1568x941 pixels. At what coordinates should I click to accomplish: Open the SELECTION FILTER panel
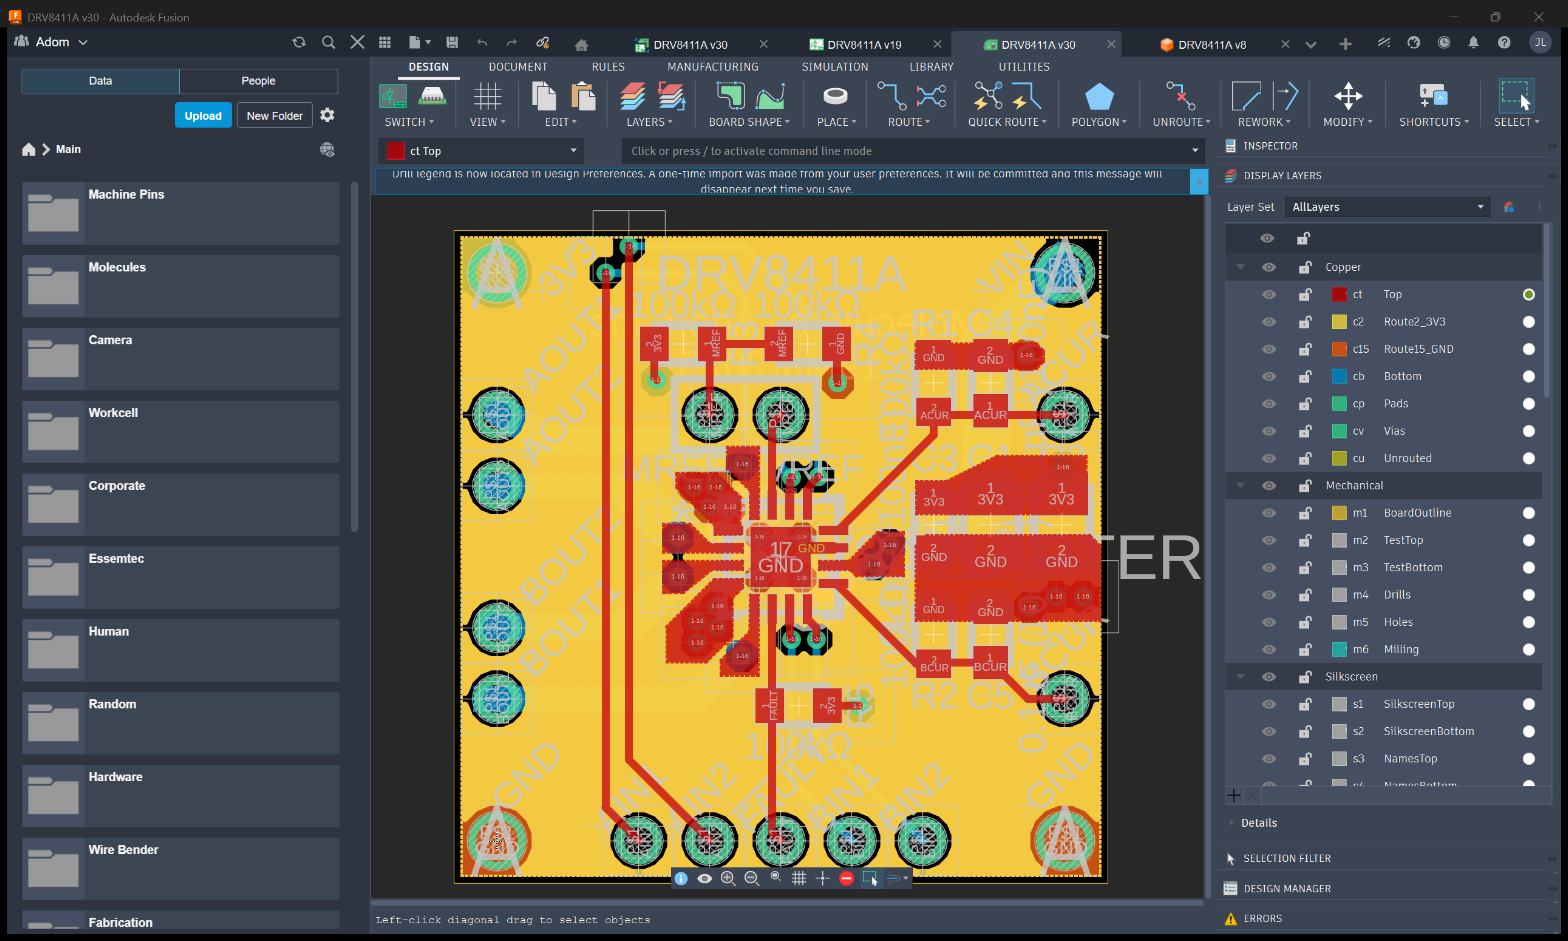1287,858
